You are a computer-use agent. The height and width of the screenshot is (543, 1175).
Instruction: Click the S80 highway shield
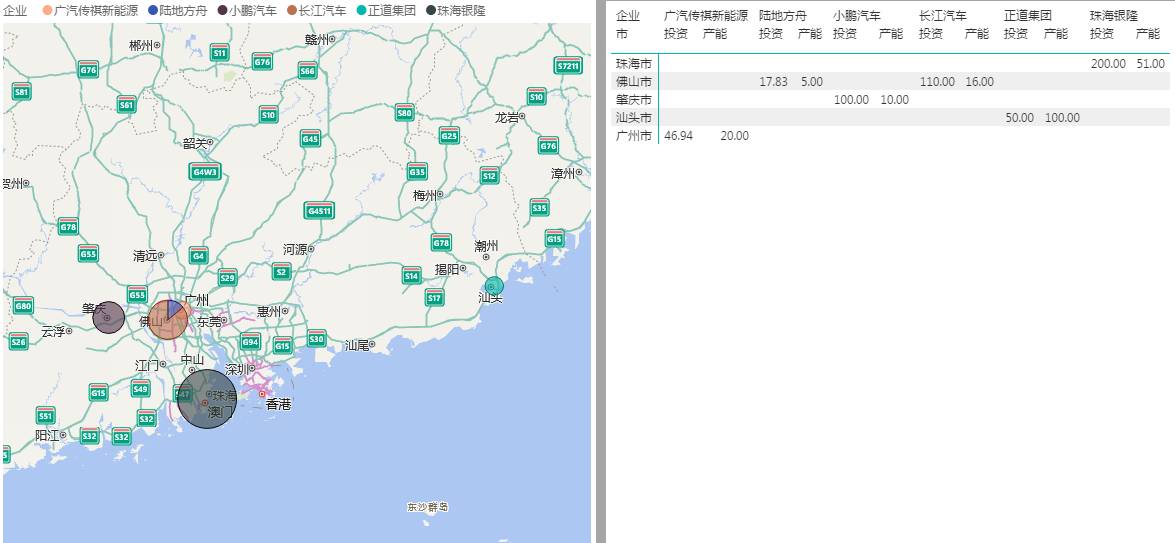tap(405, 112)
